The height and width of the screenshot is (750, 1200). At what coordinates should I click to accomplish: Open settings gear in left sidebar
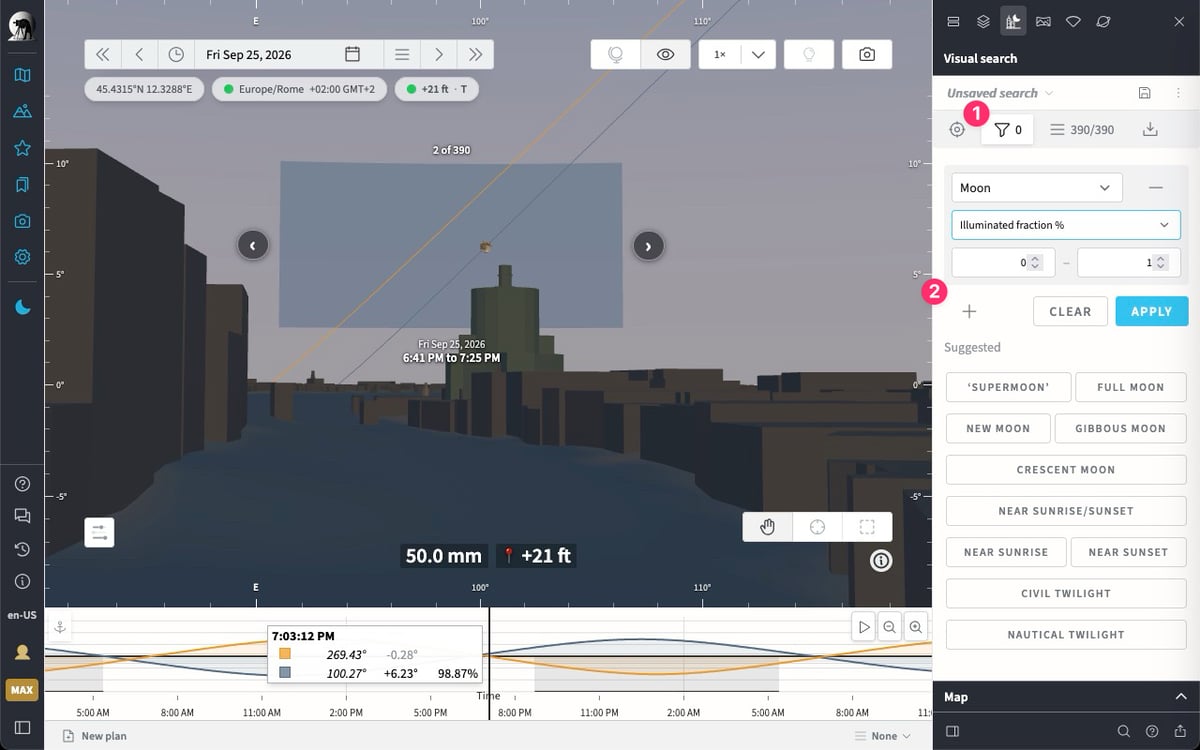coord(22,257)
